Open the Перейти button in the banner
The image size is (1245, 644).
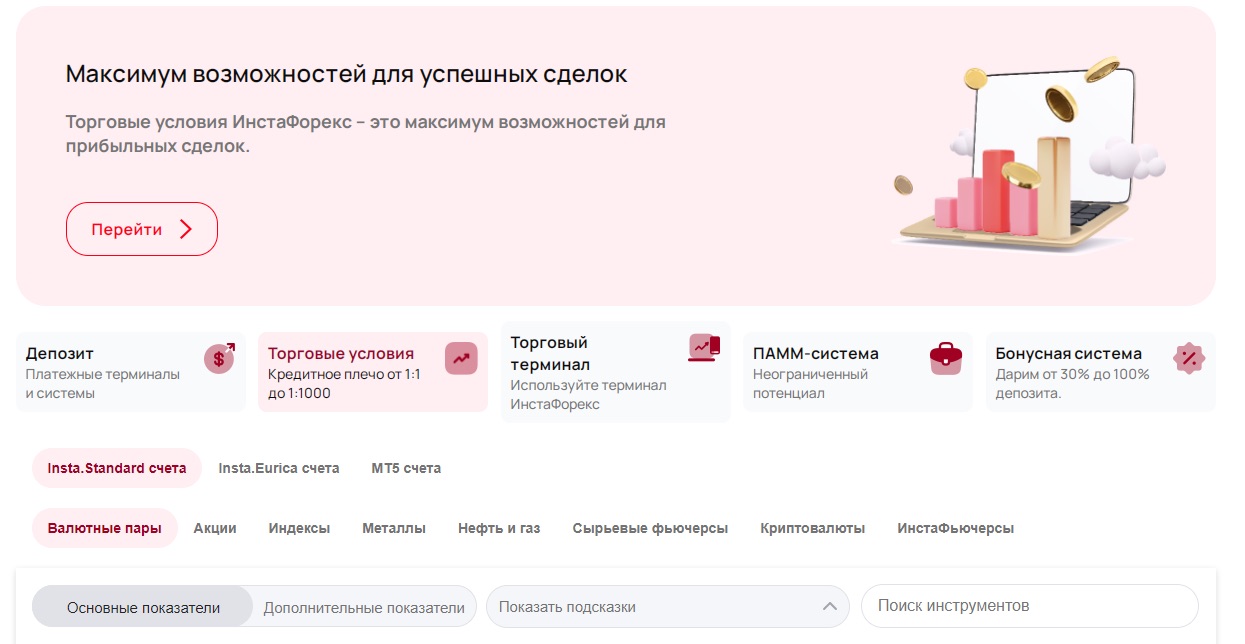pos(142,229)
